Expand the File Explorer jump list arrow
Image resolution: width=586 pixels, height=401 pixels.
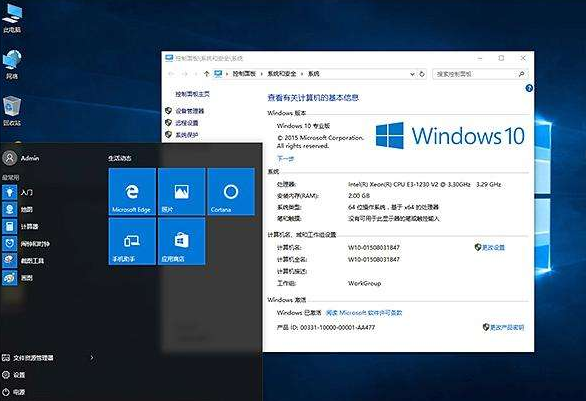pyautogui.click(x=92, y=358)
